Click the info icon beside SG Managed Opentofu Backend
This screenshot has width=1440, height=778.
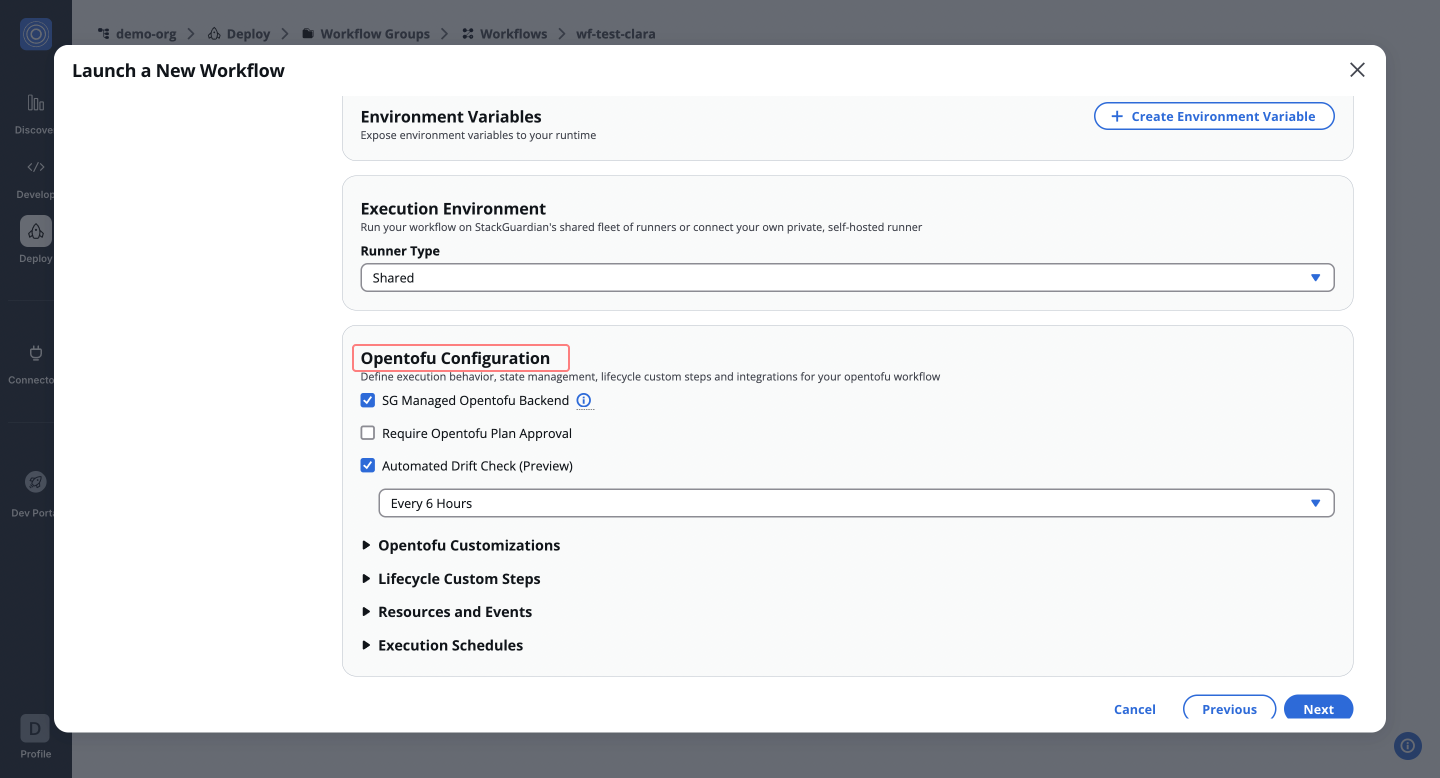click(584, 401)
